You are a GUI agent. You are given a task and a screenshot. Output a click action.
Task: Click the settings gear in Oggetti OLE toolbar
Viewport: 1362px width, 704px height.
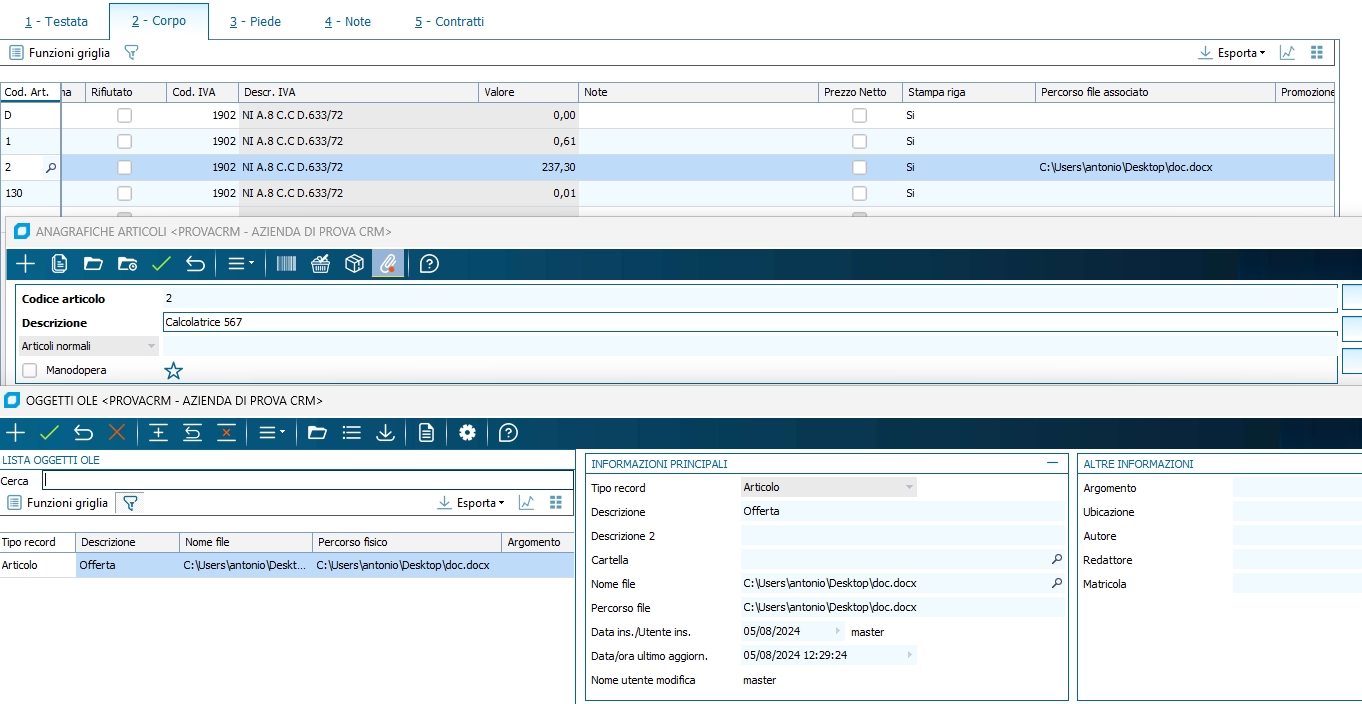point(467,433)
